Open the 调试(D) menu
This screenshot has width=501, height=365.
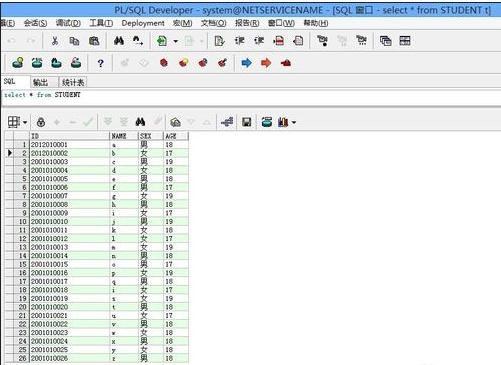(68, 23)
